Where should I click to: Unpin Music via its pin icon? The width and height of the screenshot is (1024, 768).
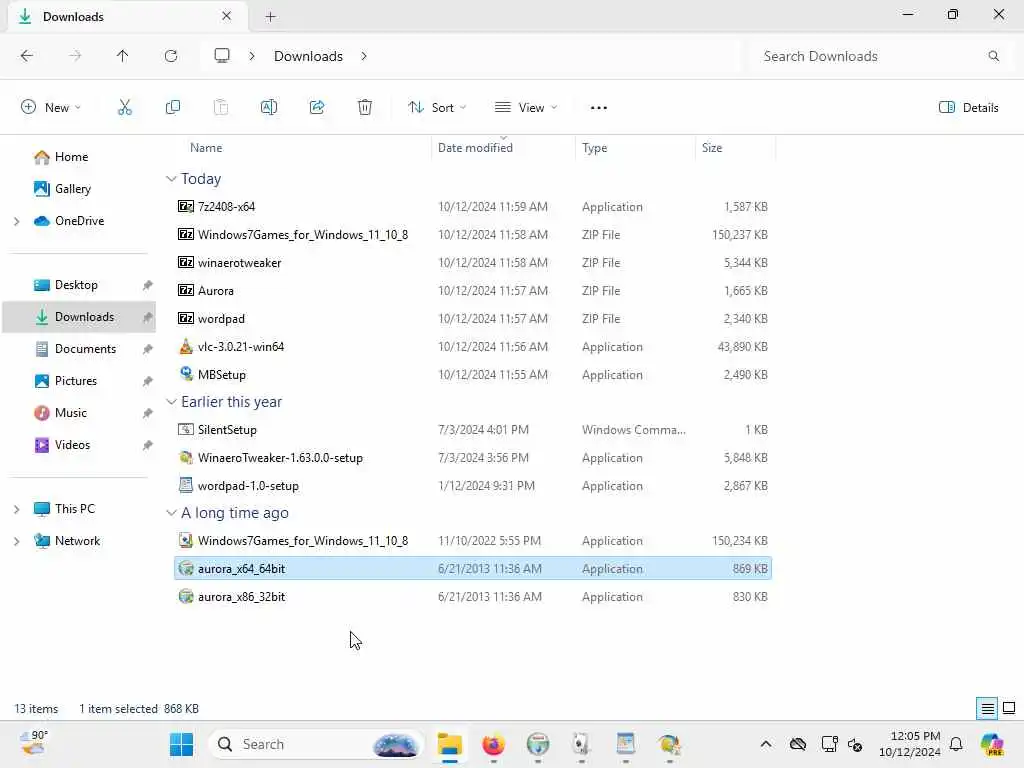coord(148,413)
